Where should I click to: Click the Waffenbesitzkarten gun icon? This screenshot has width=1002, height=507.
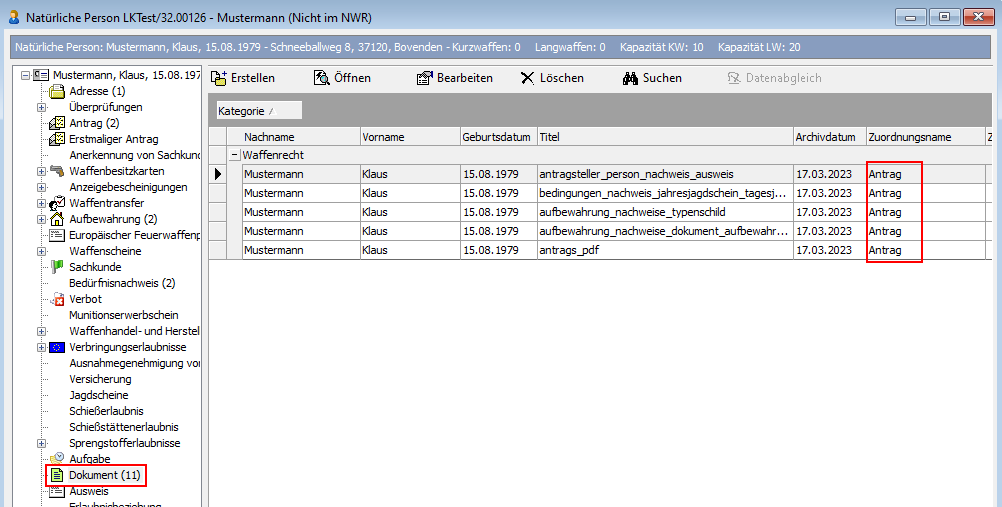point(57,171)
